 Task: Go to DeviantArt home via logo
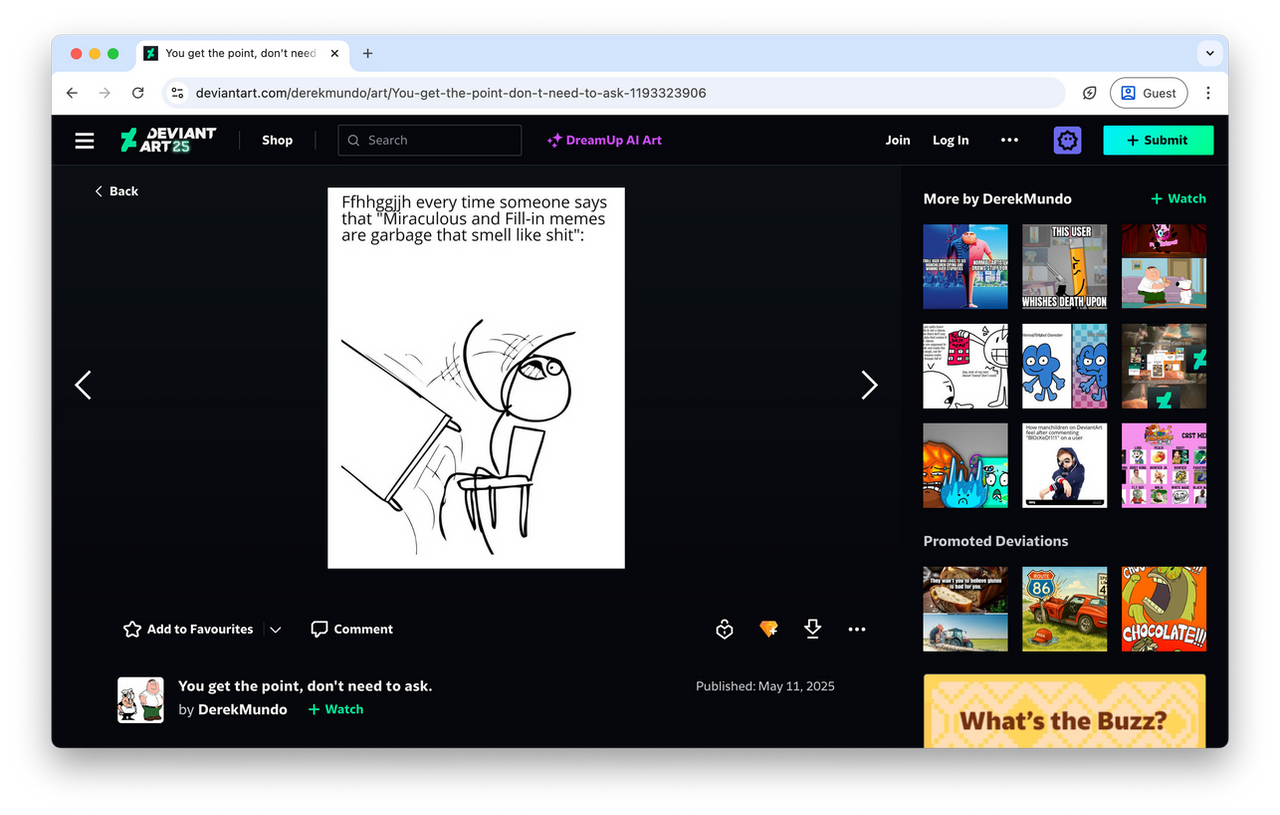pos(168,140)
